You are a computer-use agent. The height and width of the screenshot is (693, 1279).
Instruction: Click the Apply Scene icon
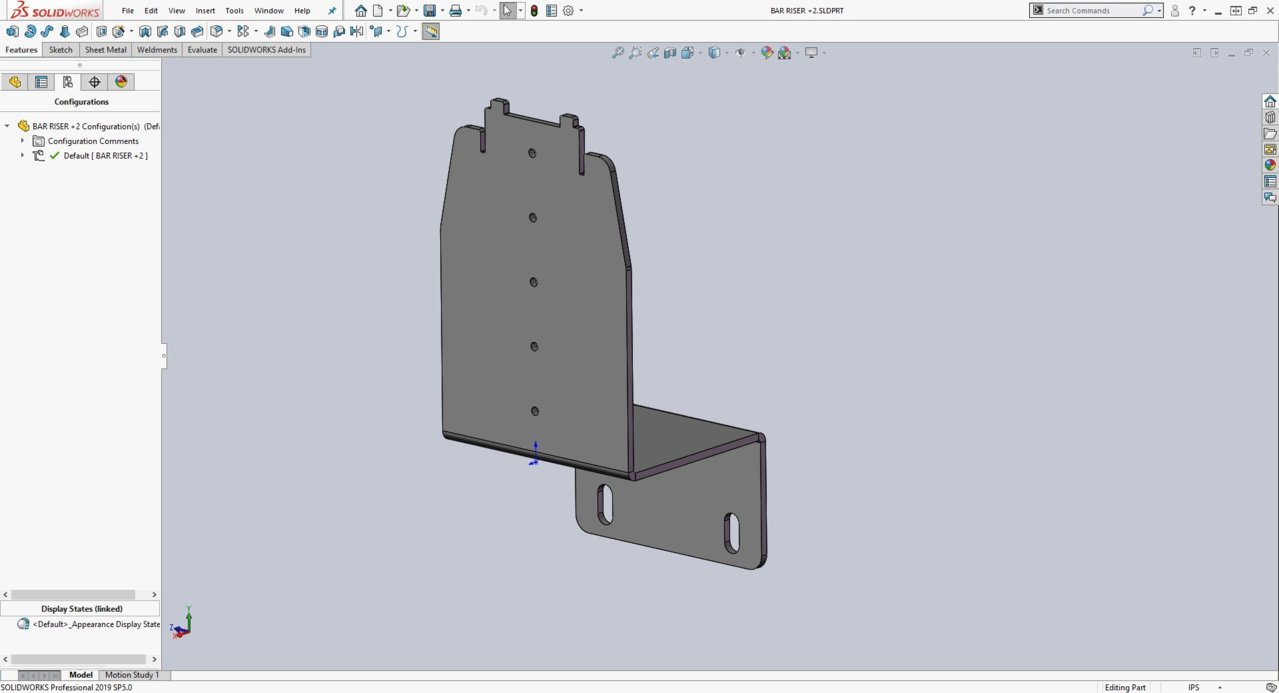click(x=785, y=53)
